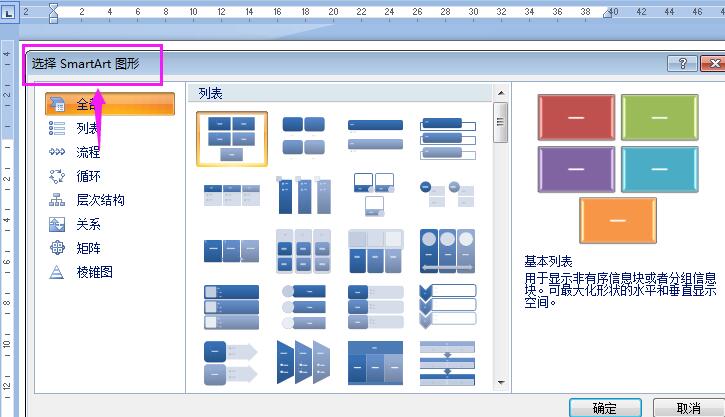The image size is (725, 417).
Task: Select the stacked bars with picture squares layout
Action: click(232, 307)
